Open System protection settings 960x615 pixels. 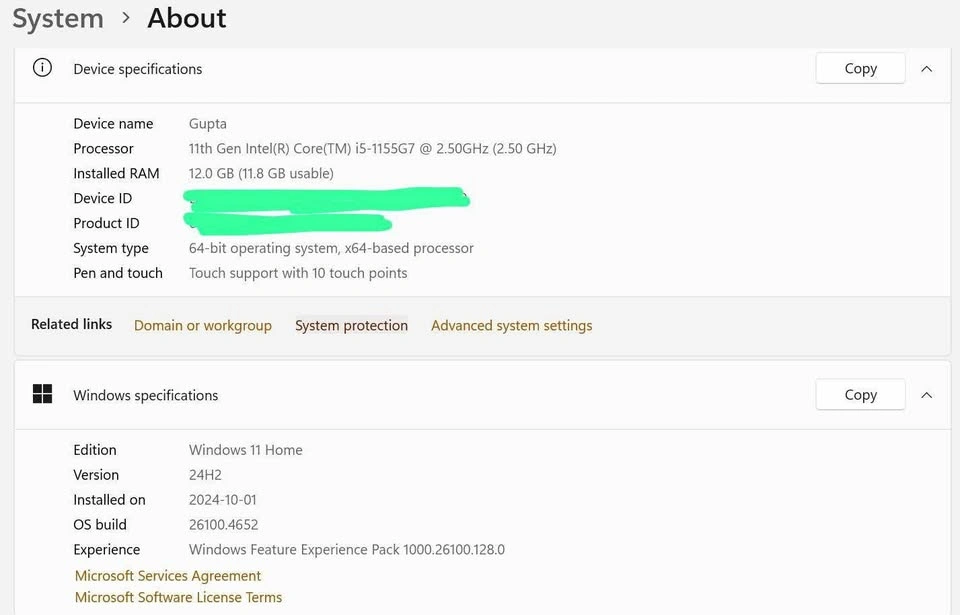click(351, 325)
